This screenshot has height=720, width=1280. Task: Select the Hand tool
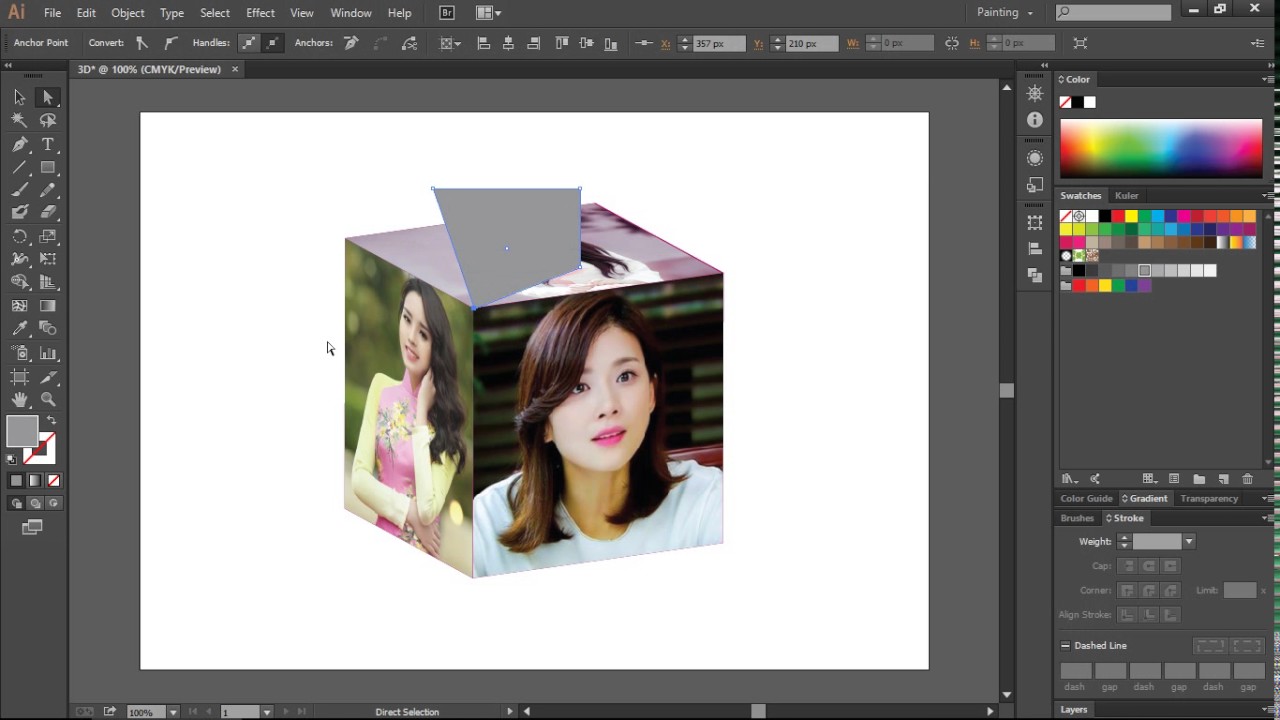click(x=19, y=399)
